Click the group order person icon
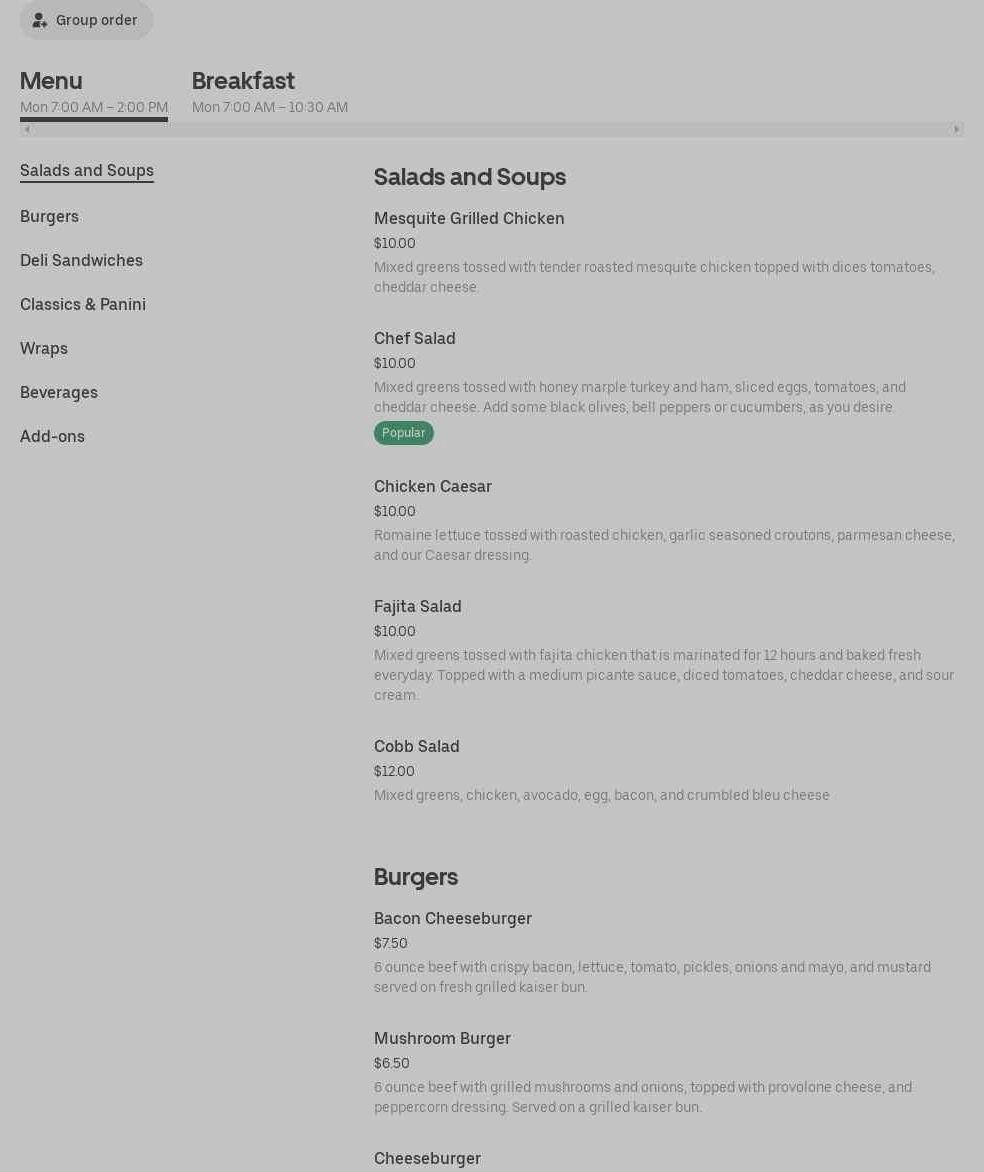Viewport: 984px width, 1172px height. click(x=40, y=20)
